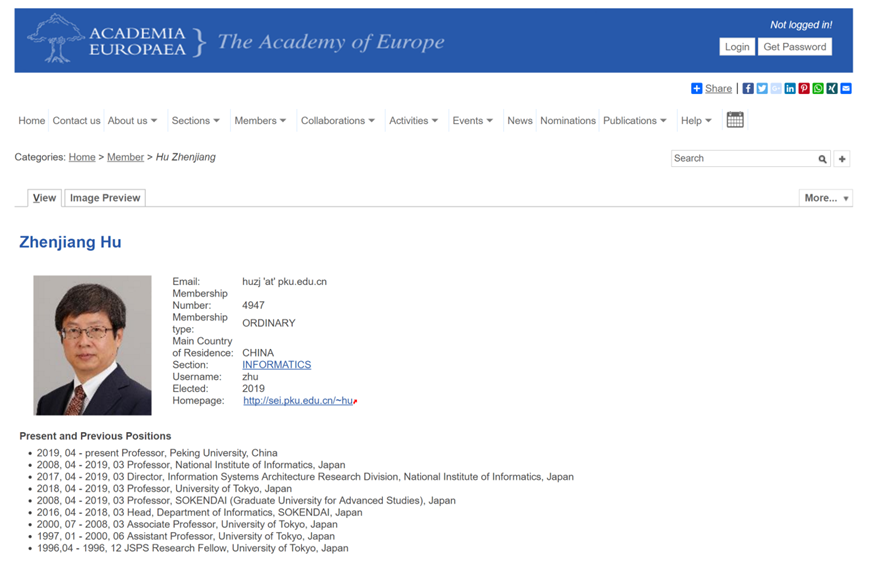Viewport: 869px width, 565px height.
Task: Share page on Facebook icon
Action: [x=748, y=88]
